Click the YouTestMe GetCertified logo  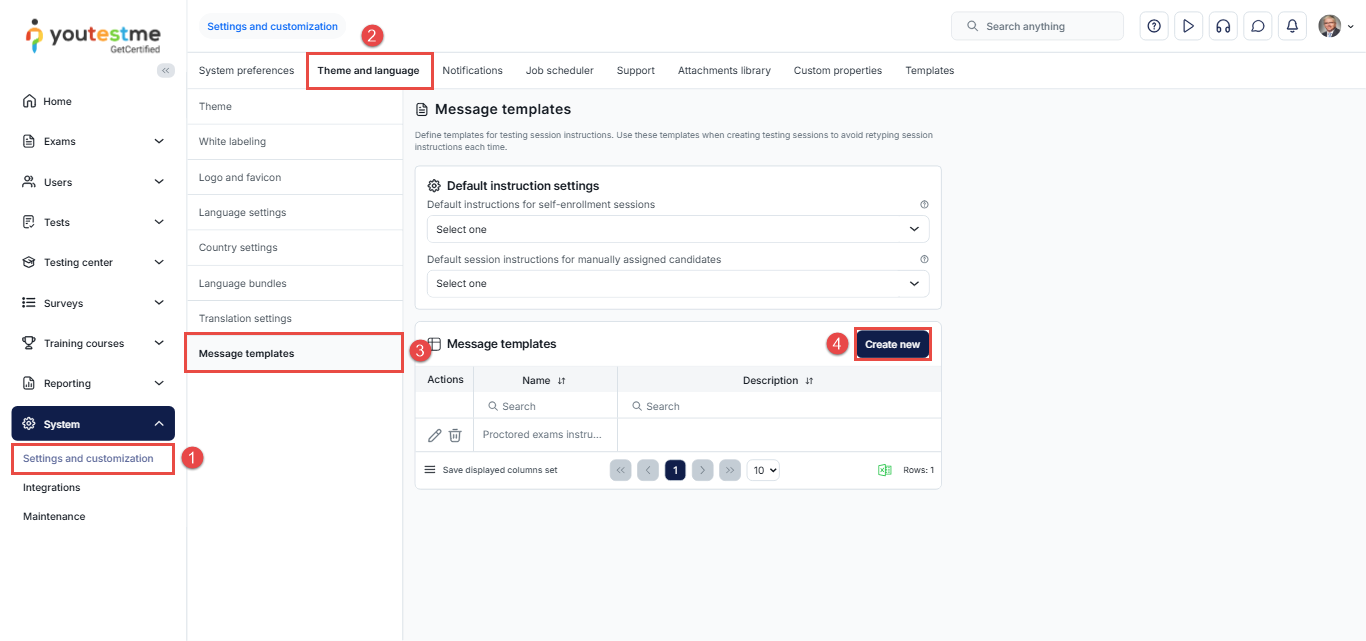click(x=93, y=36)
